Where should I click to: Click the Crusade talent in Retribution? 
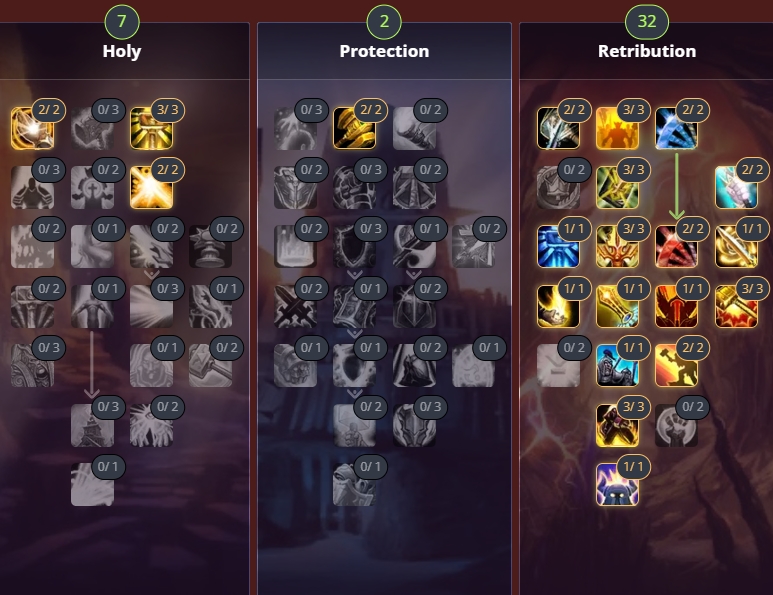point(617,128)
